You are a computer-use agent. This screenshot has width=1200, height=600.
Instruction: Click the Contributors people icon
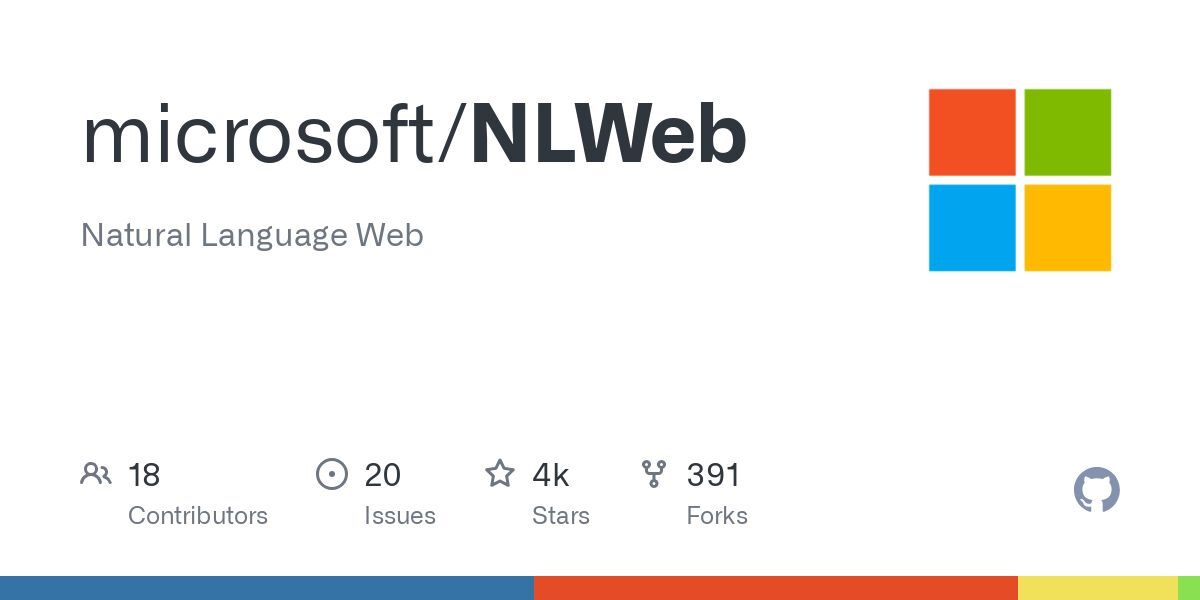(x=96, y=474)
